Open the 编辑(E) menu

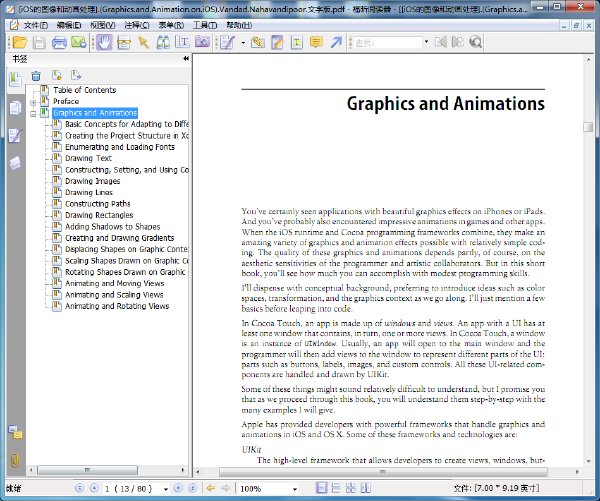(x=69, y=25)
